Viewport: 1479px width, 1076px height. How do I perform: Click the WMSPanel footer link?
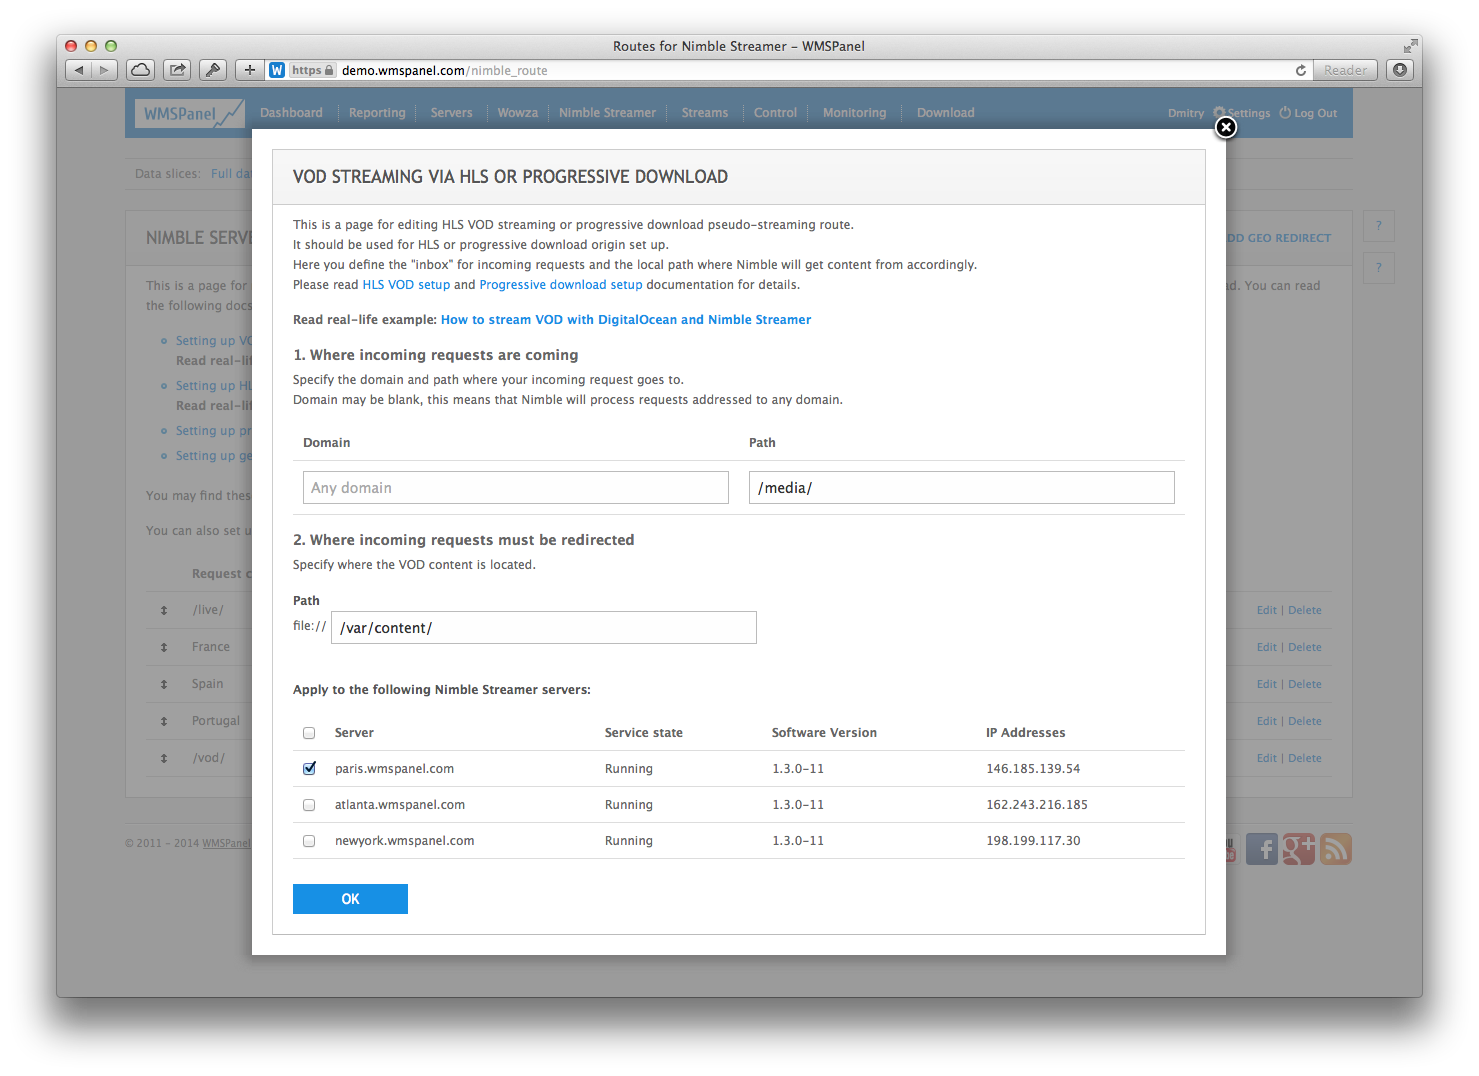(226, 843)
